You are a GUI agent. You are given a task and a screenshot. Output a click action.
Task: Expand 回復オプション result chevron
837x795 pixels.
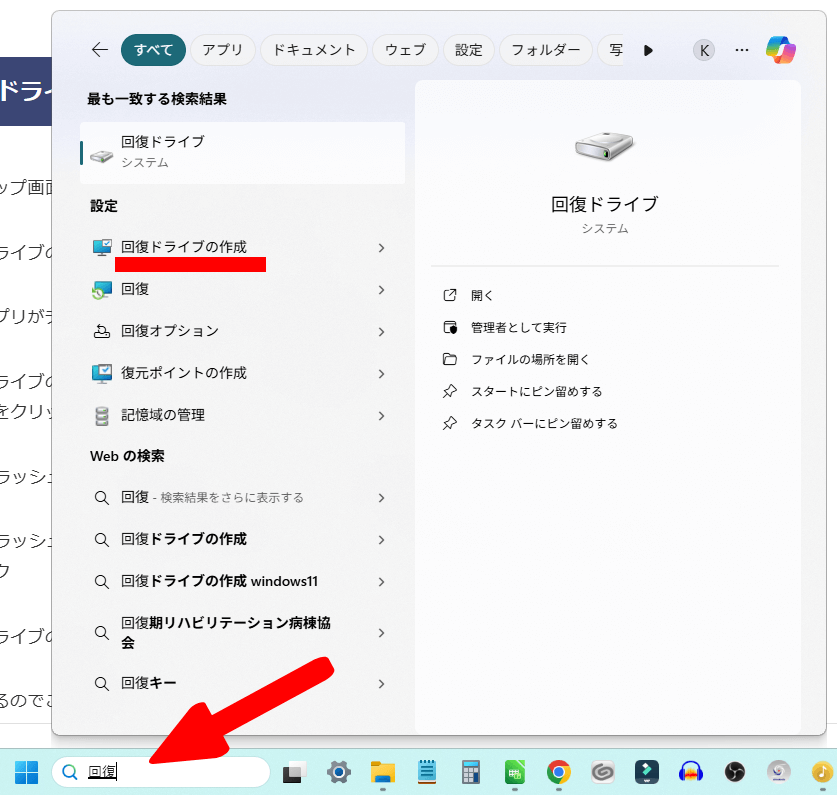pos(381,331)
